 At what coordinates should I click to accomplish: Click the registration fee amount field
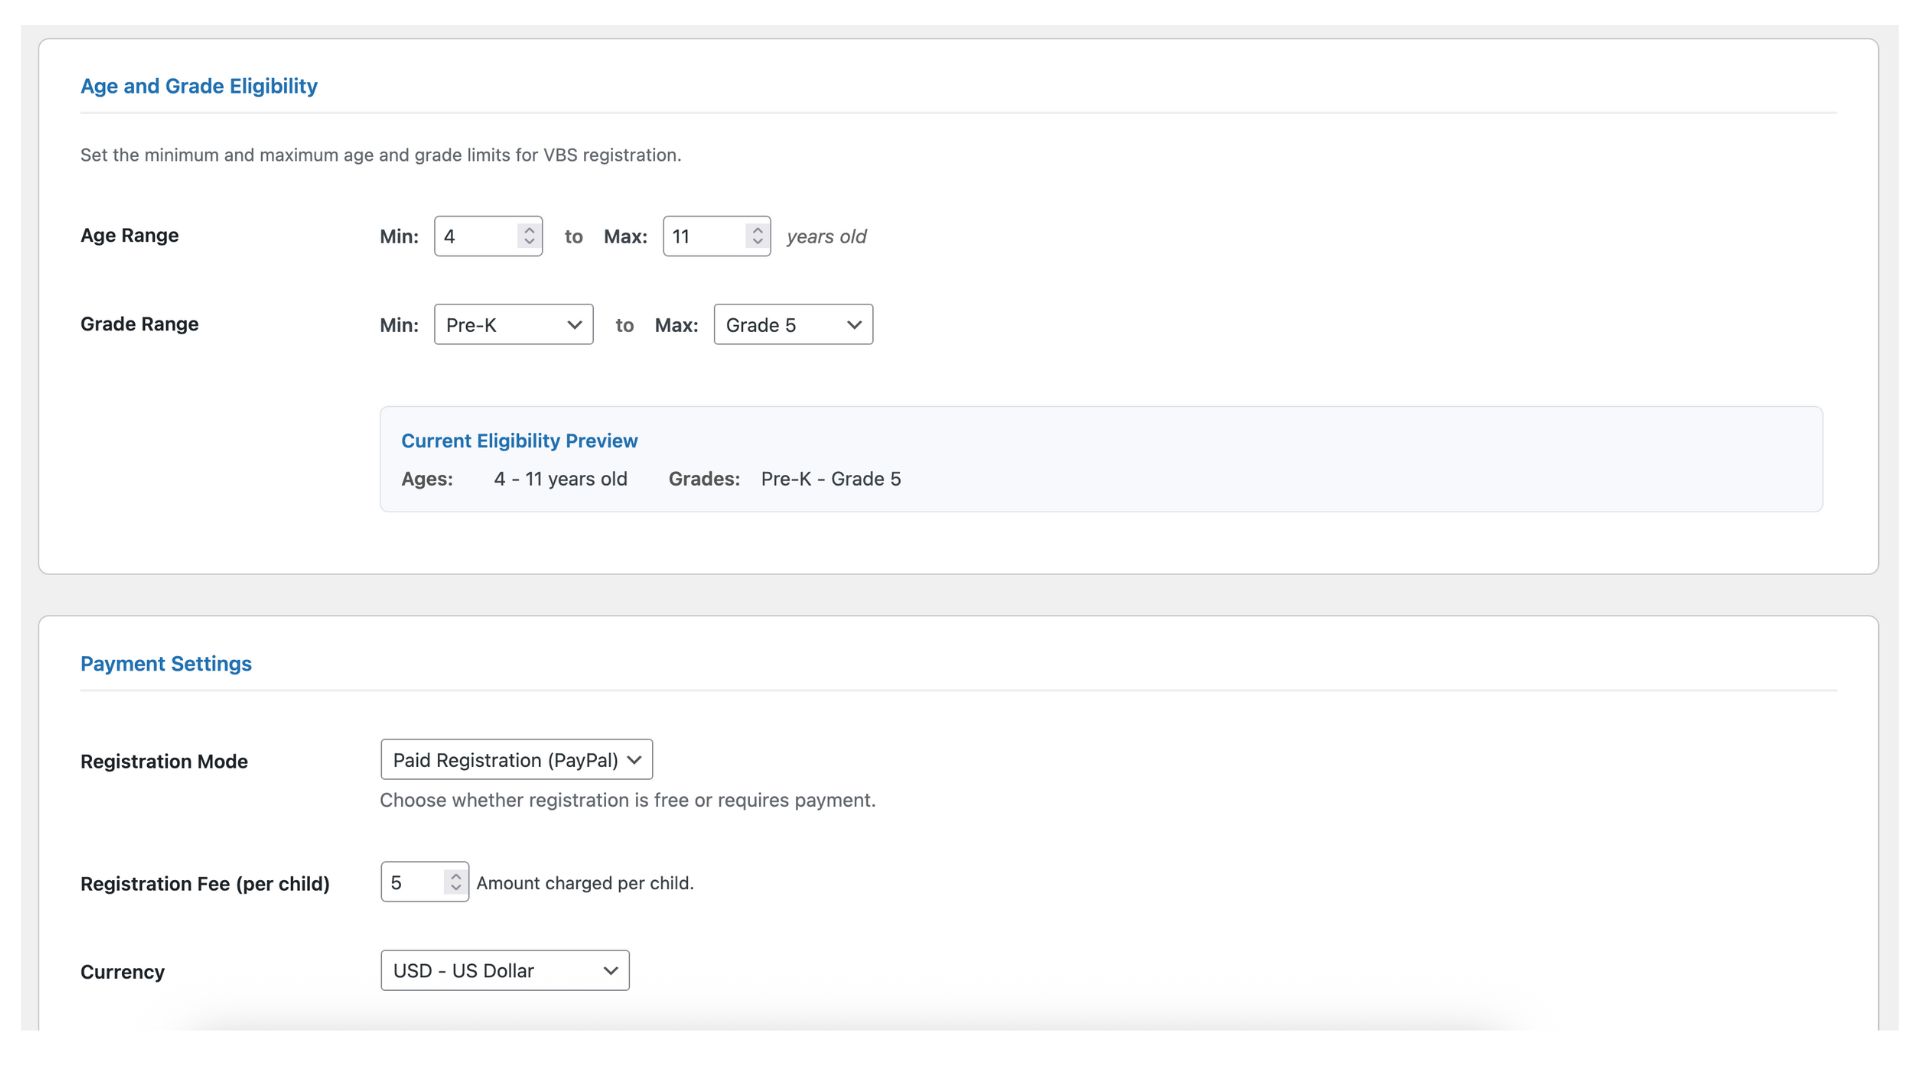coord(411,882)
